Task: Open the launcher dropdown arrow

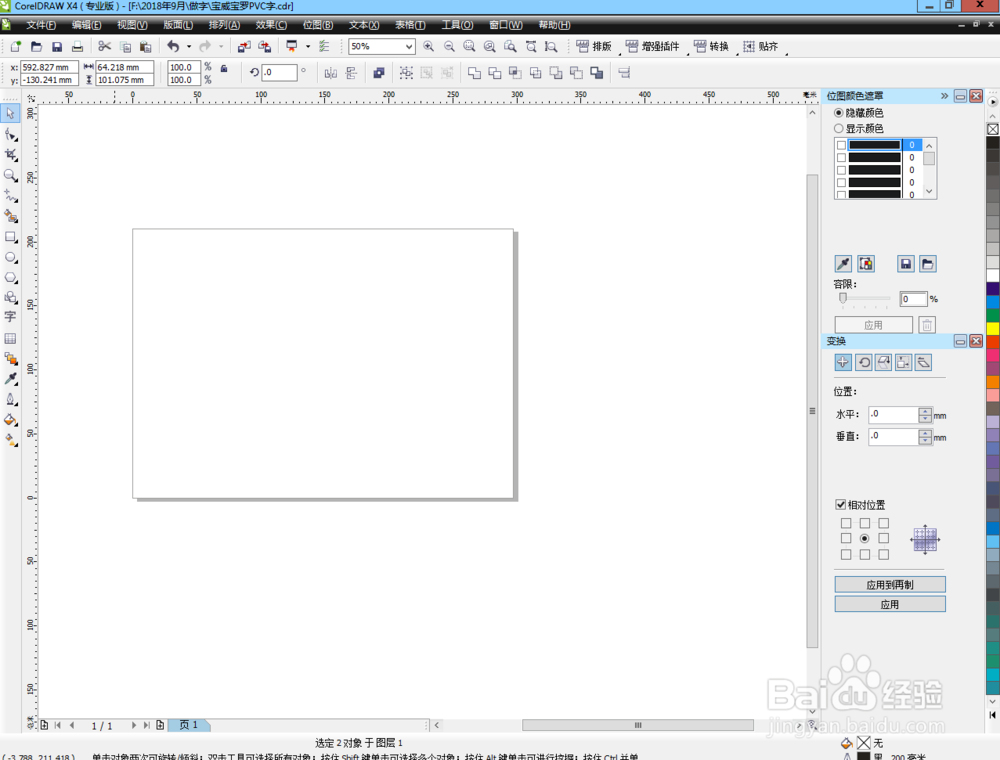Action: point(307,47)
